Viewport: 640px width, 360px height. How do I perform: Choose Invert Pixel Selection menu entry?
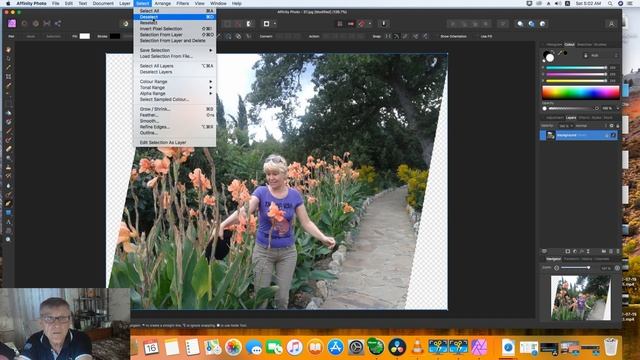pyautogui.click(x=175, y=29)
